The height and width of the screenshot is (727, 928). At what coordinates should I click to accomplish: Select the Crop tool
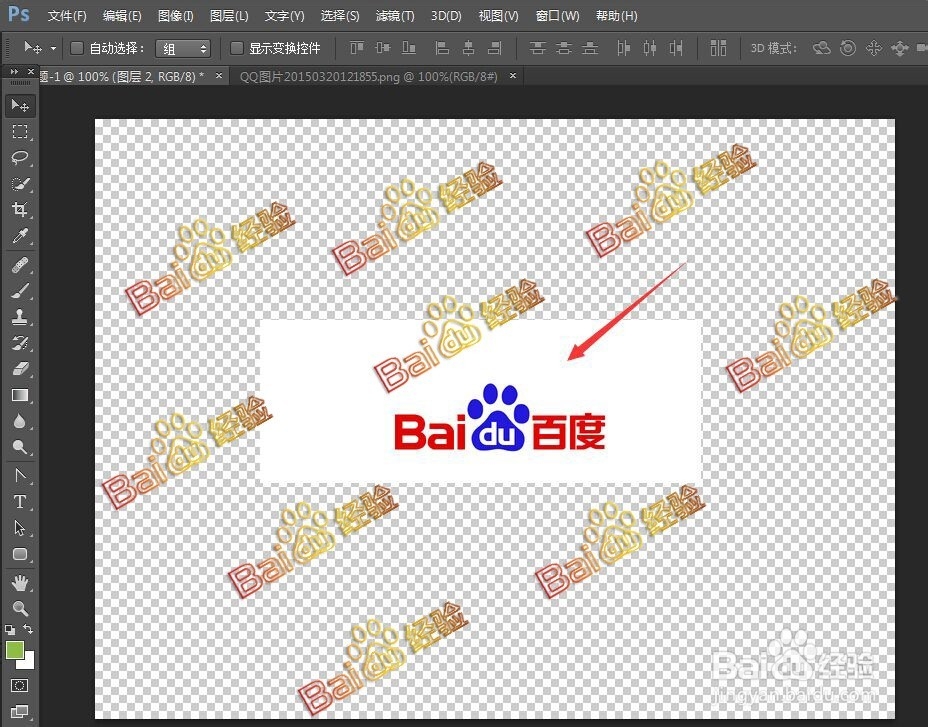pos(20,210)
